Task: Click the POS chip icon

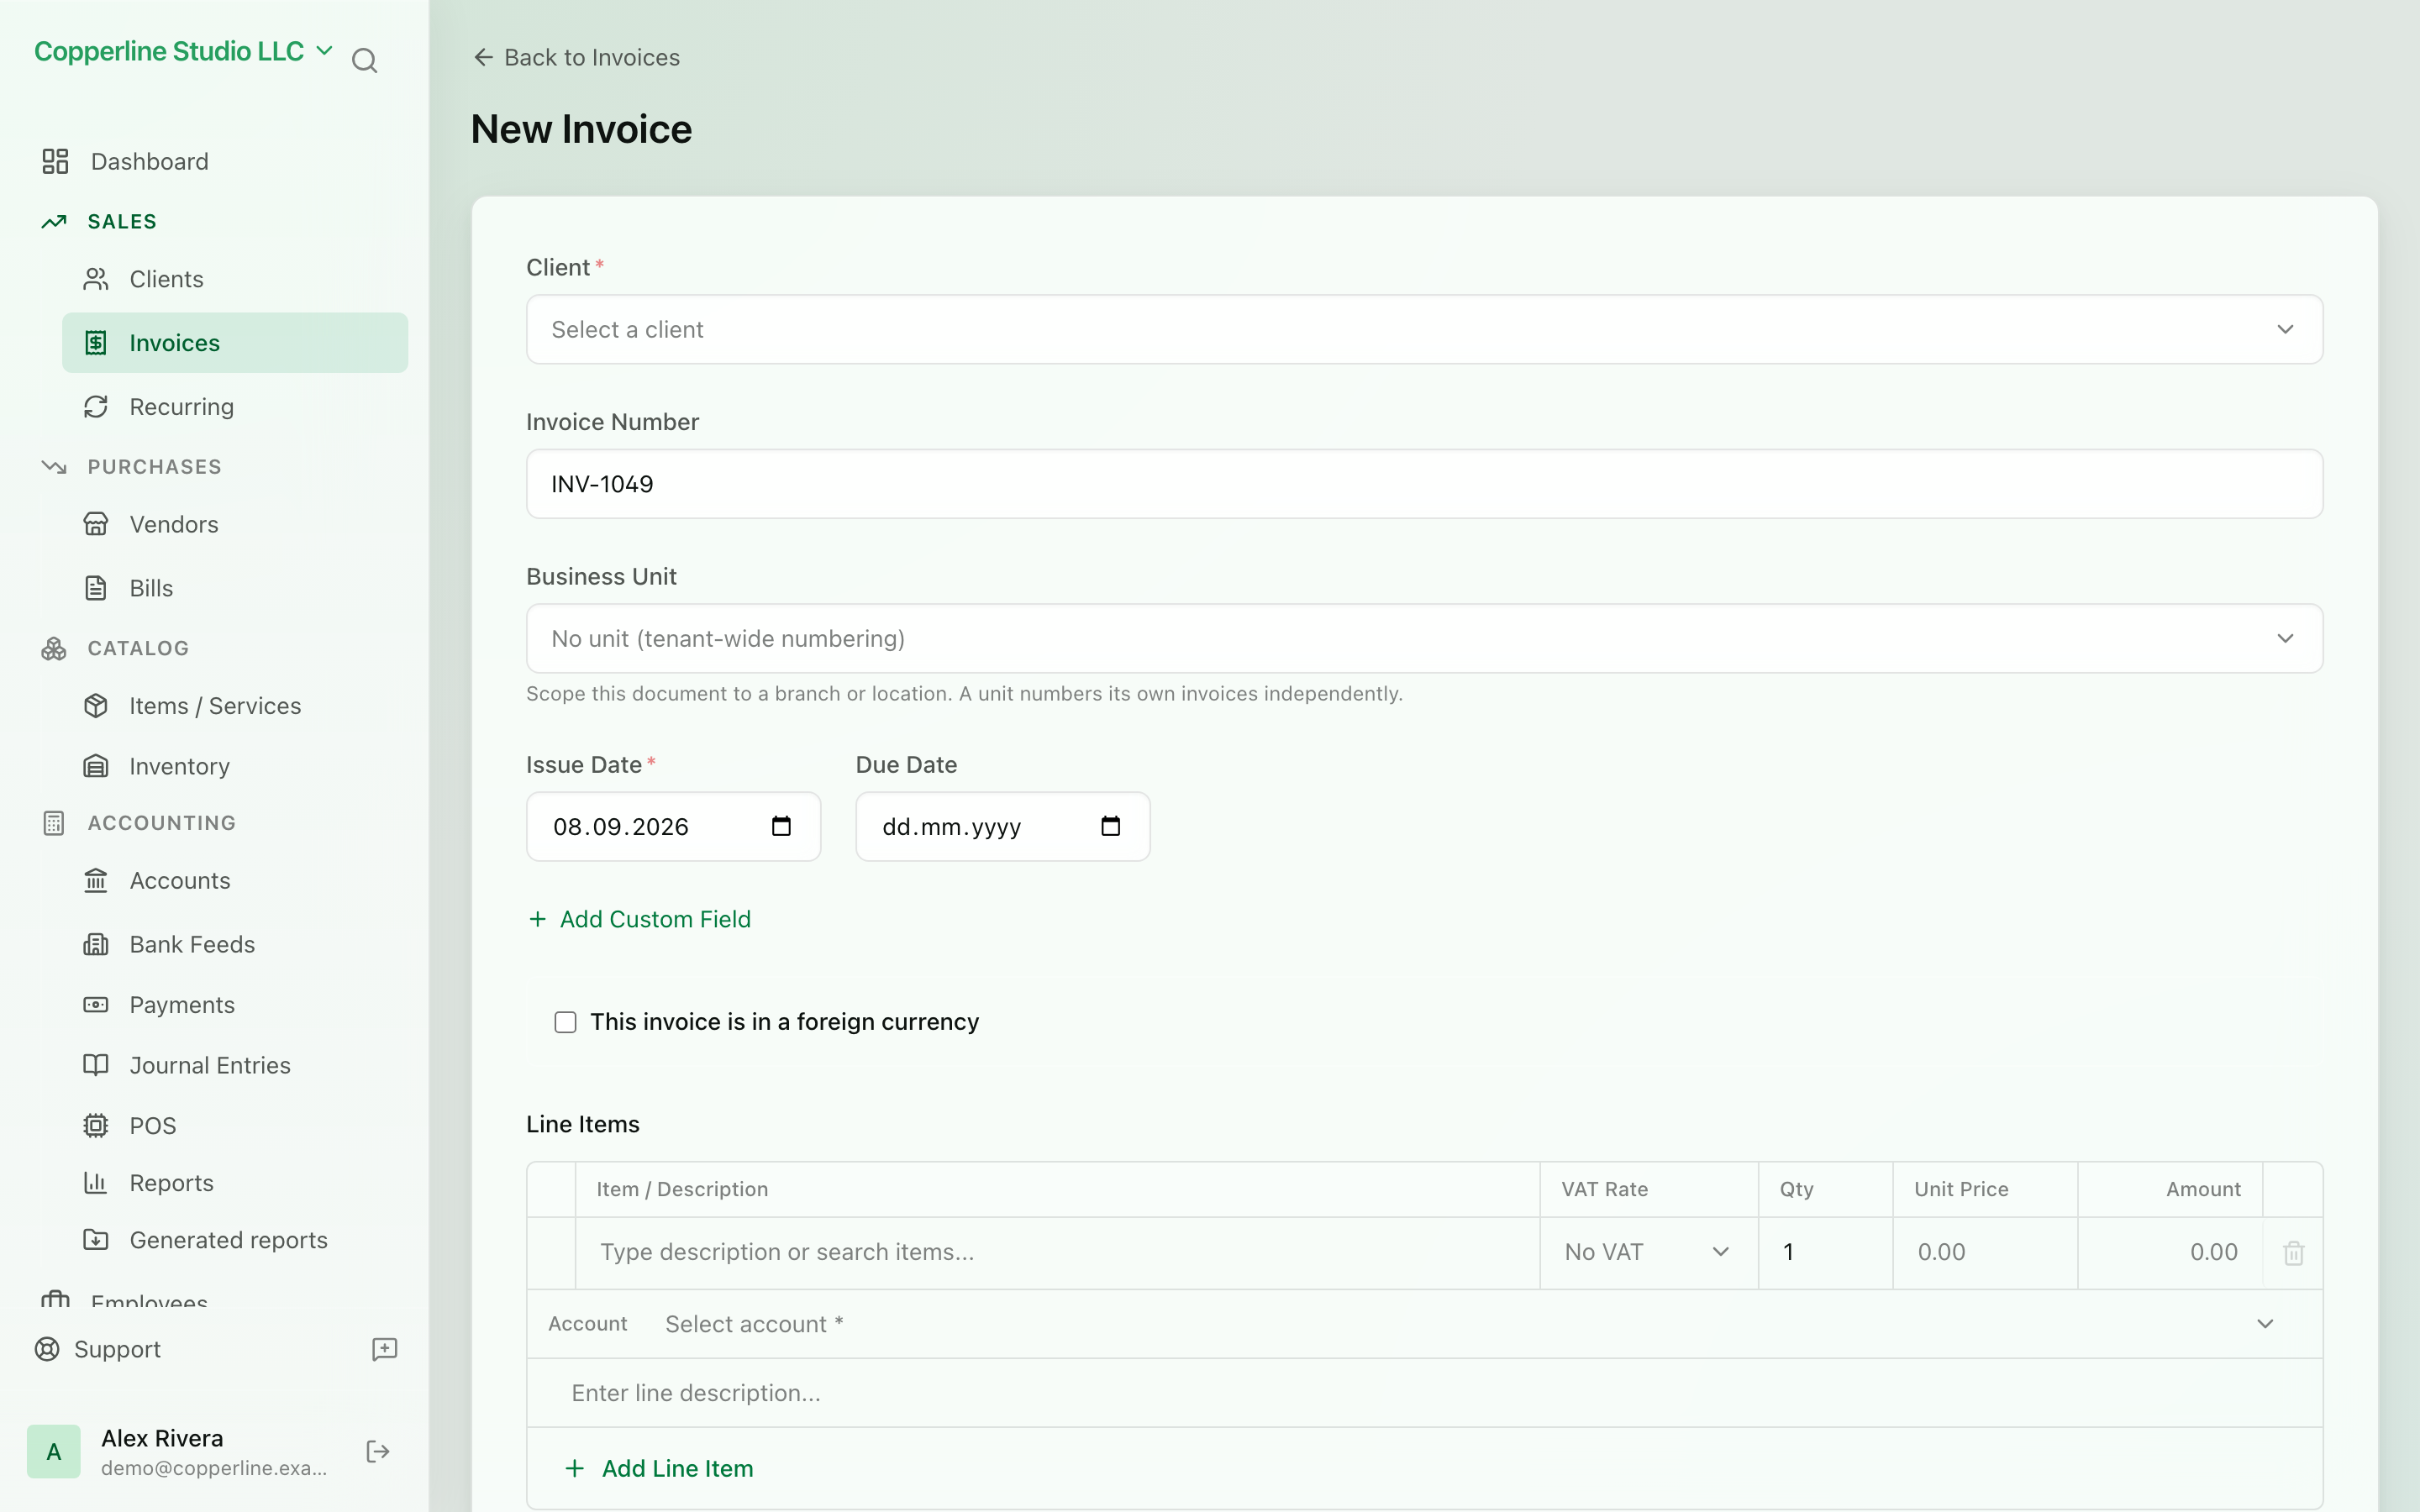Action: pyautogui.click(x=96, y=1126)
